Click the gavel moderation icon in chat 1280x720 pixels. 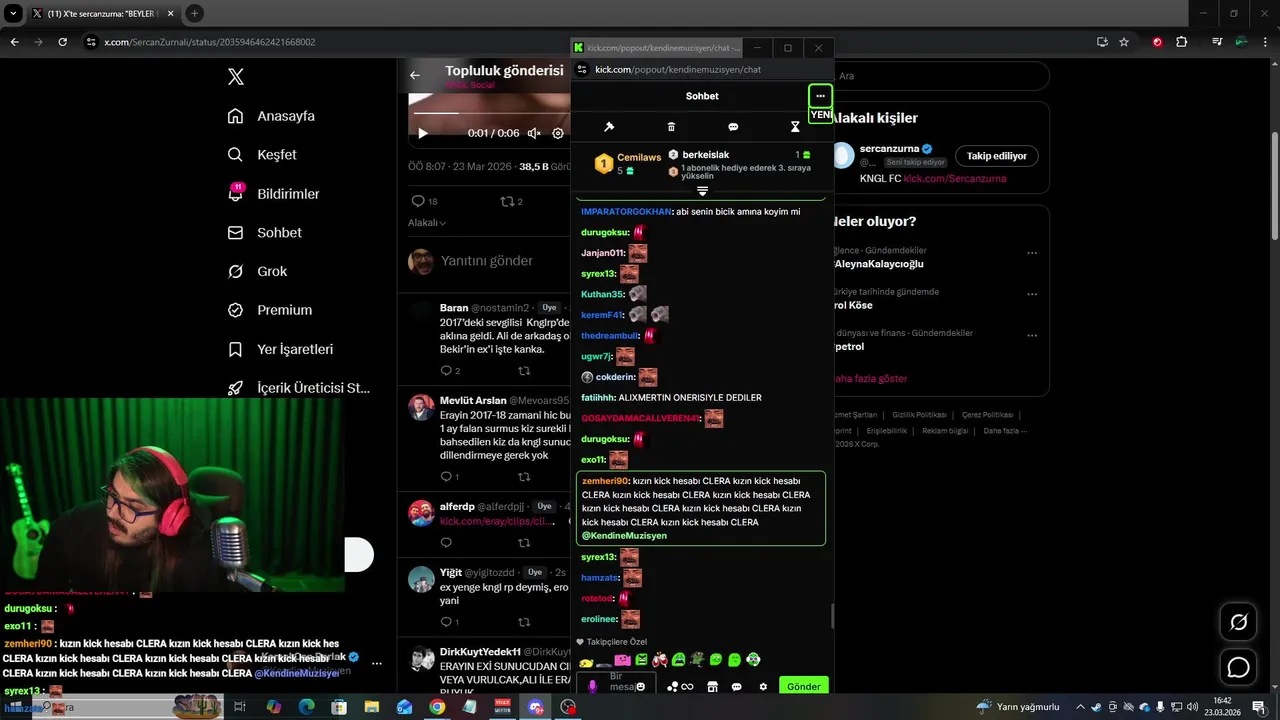(609, 127)
